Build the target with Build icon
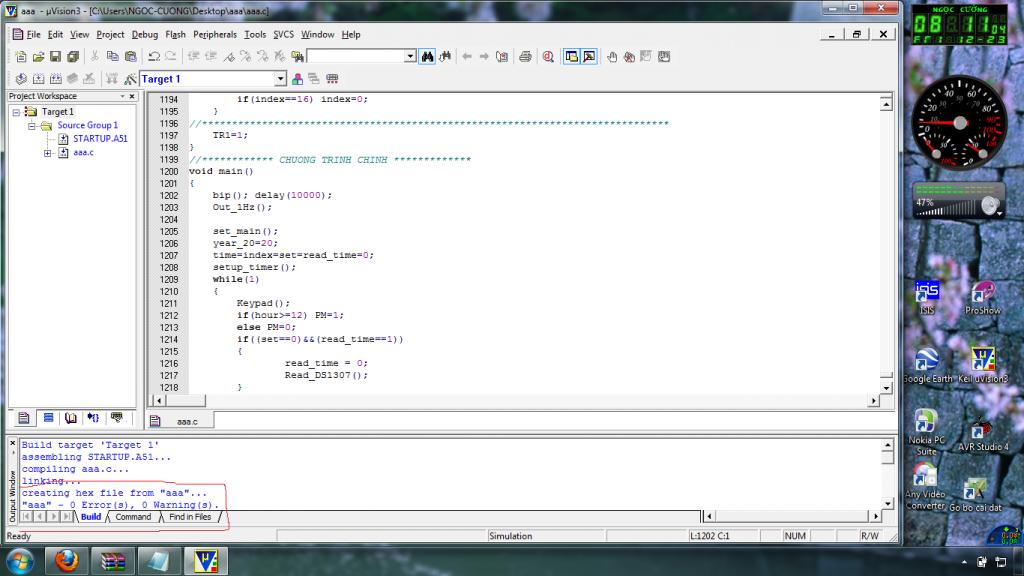The image size is (1024, 576). point(39,79)
